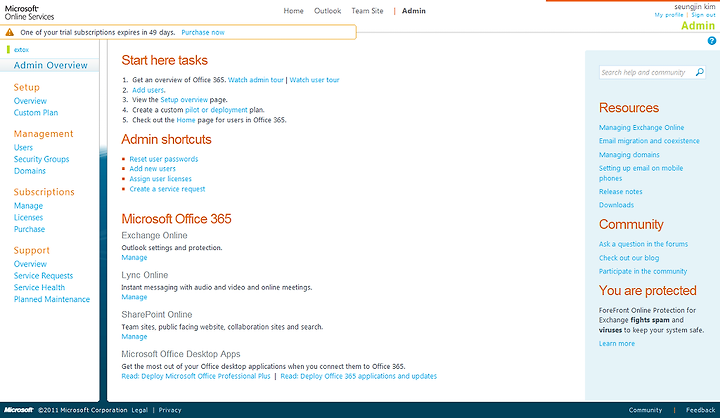Open Service Health in the sidebar
The image size is (720, 418).
[39, 288]
